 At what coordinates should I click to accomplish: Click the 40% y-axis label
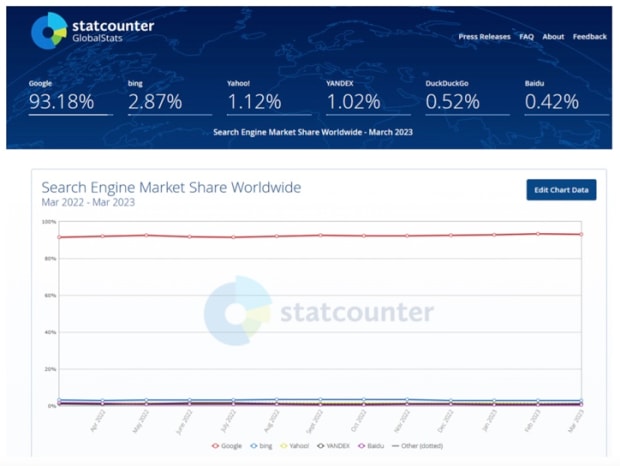click(x=50, y=332)
